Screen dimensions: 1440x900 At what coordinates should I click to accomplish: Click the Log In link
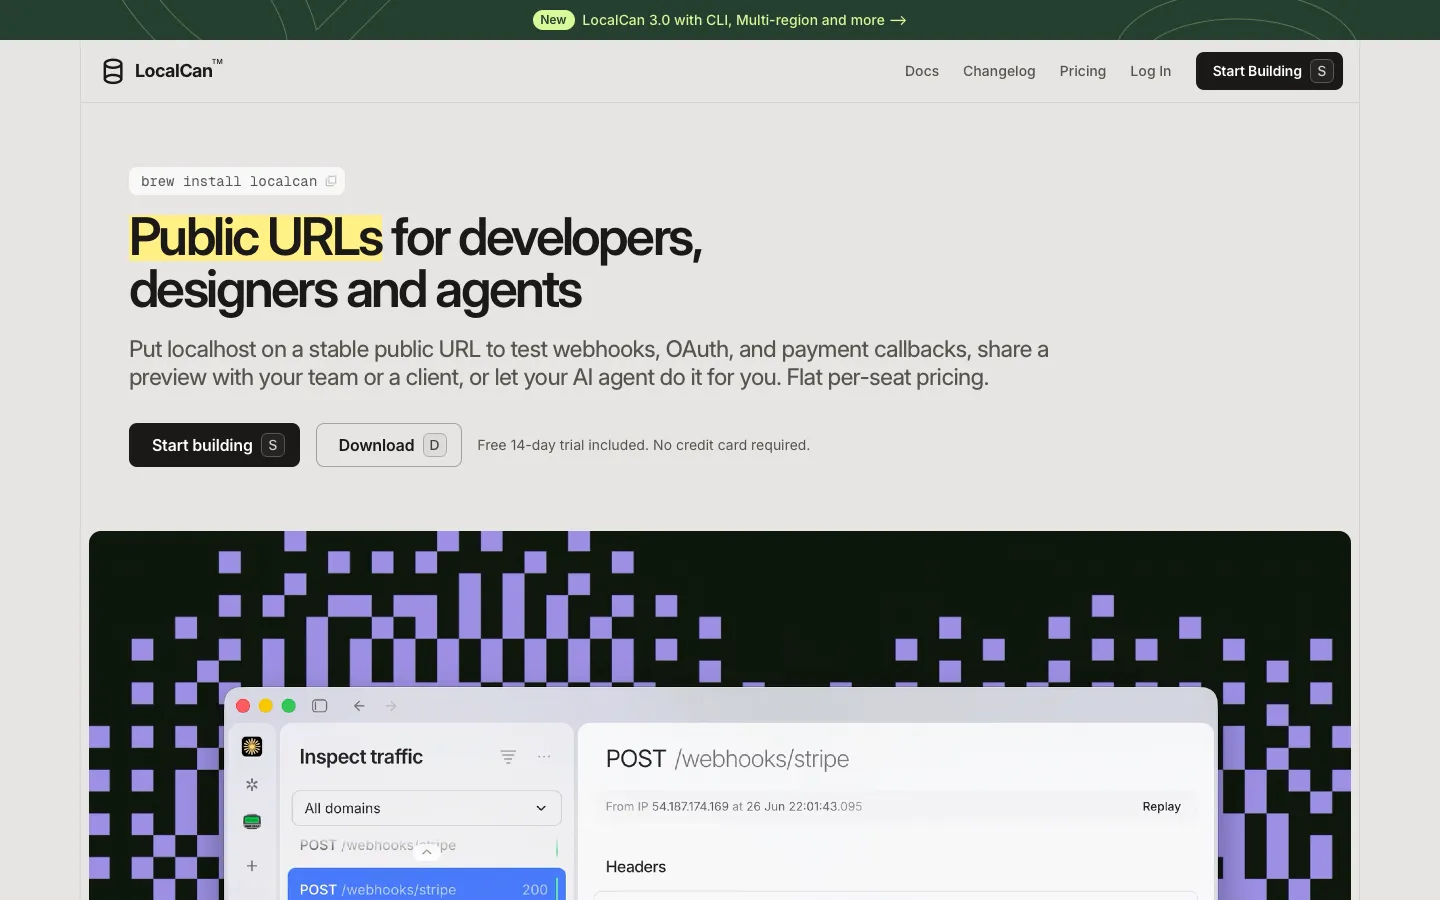click(1150, 71)
